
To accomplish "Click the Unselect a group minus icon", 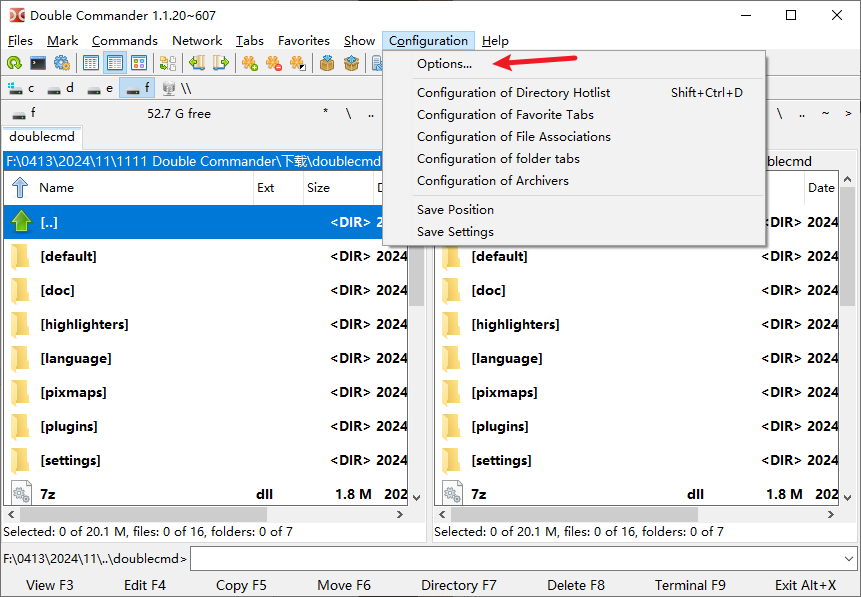I will pos(273,63).
